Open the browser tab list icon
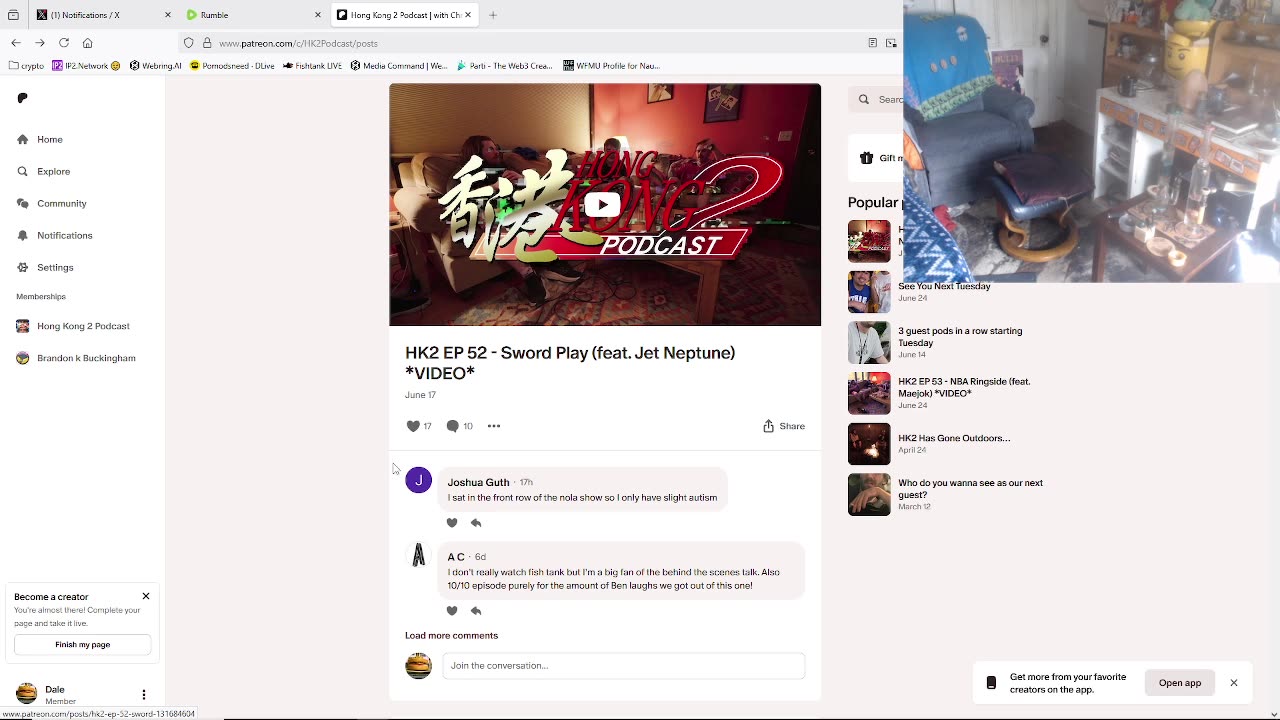Screen dimensions: 1280x720 pyautogui.click(x=13, y=15)
